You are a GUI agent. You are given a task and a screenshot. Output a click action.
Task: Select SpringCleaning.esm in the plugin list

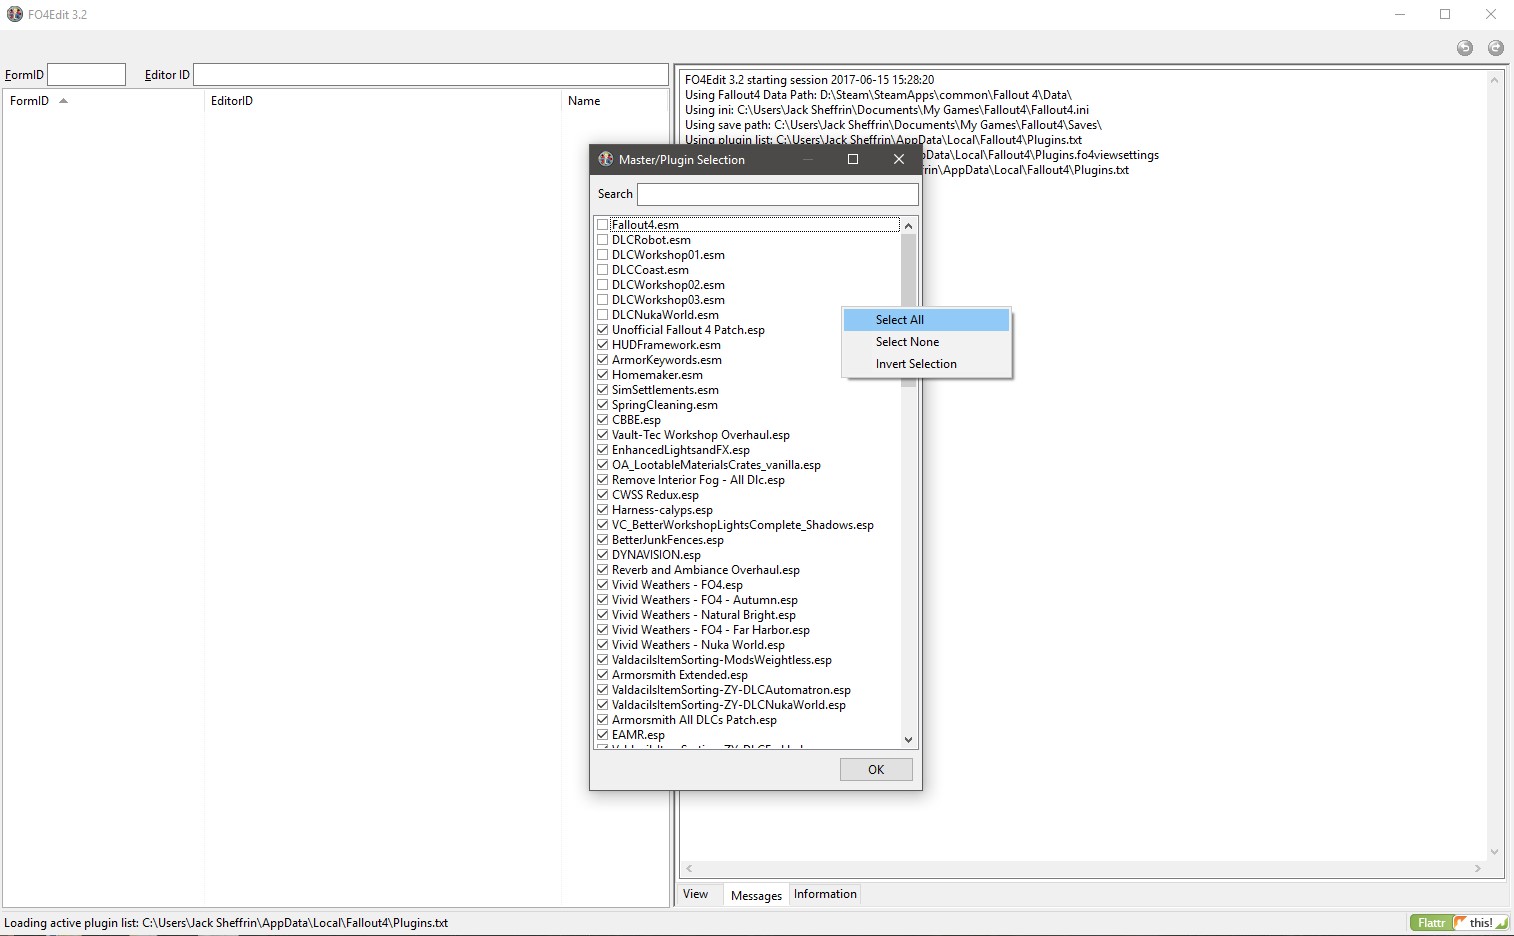[665, 405]
